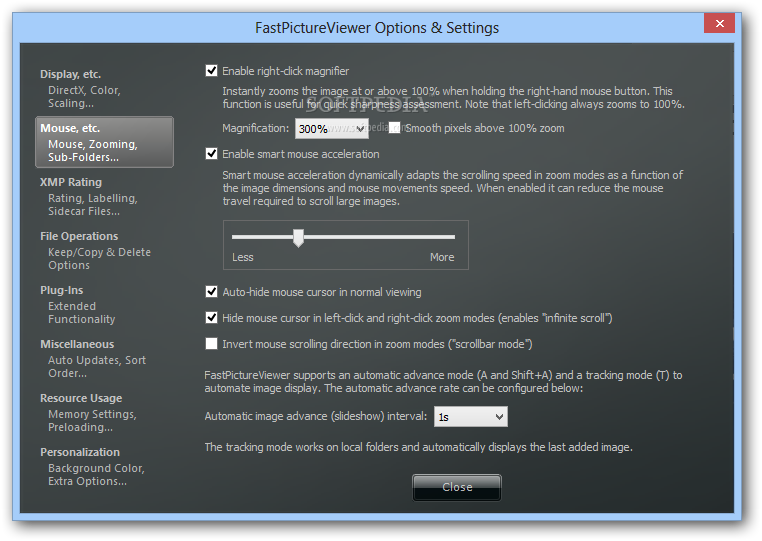Close the Options & Settings window

[719, 23]
